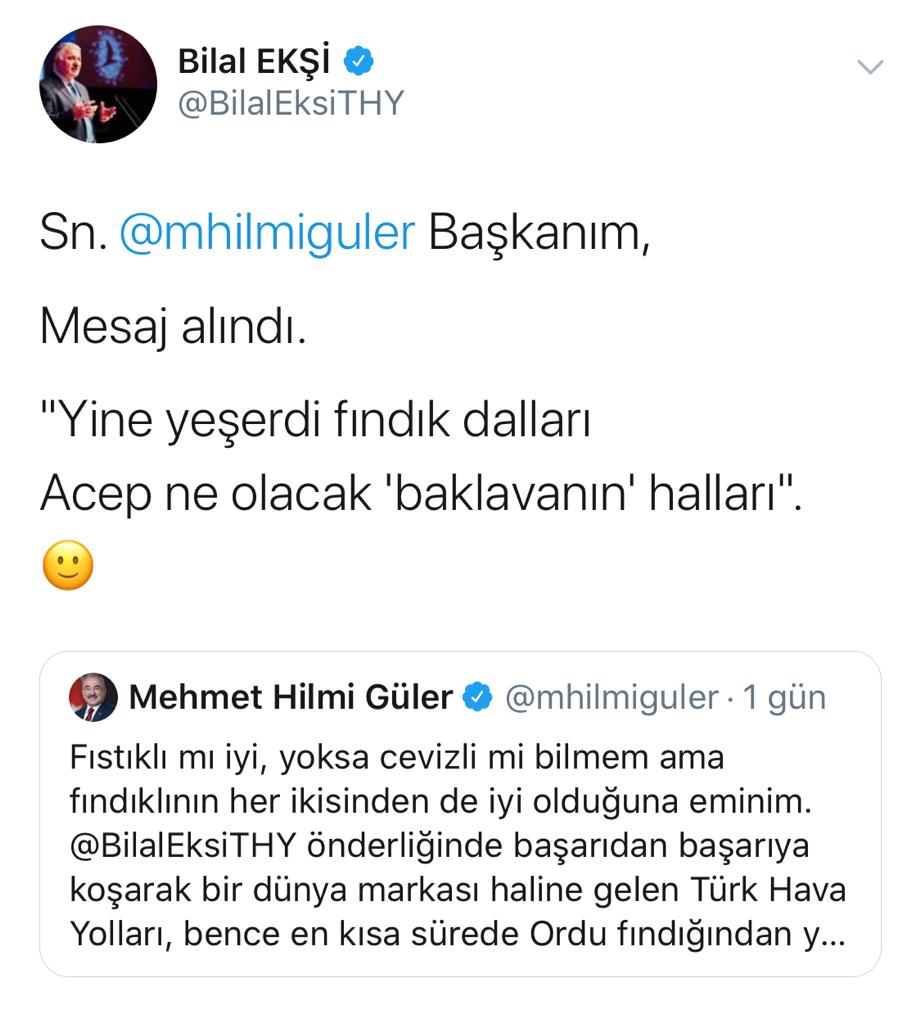Image resolution: width=921 pixels, height=1024 pixels.
Task: Click the gray @mhilmiguler handle in the quoted tweet
Action: [x=612, y=697]
